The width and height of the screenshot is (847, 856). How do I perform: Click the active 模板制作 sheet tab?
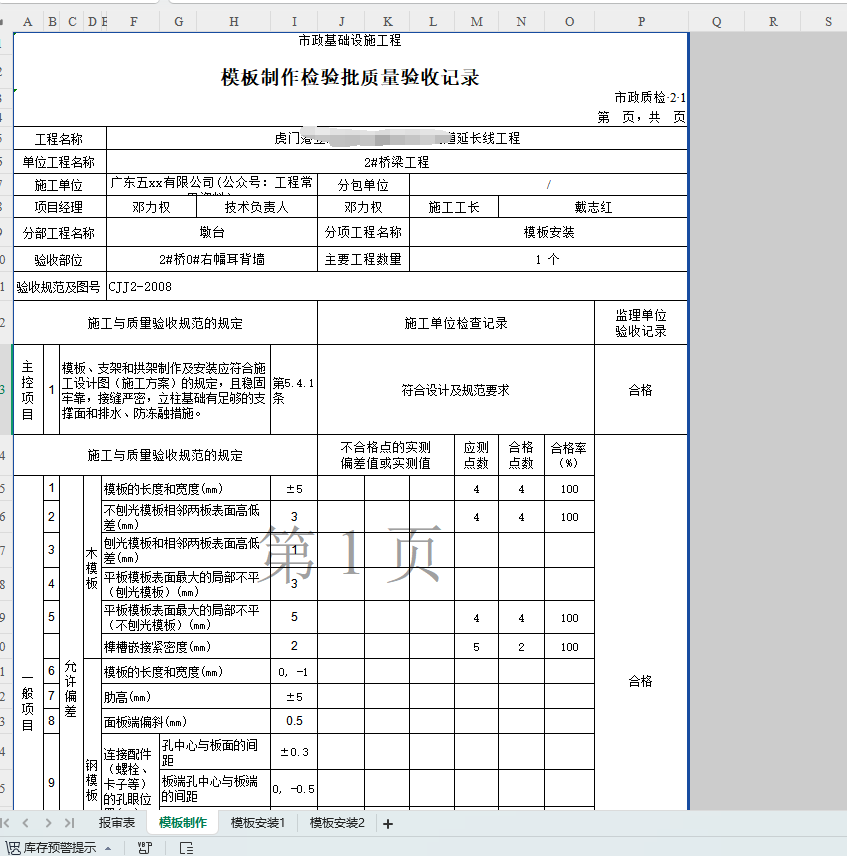183,823
